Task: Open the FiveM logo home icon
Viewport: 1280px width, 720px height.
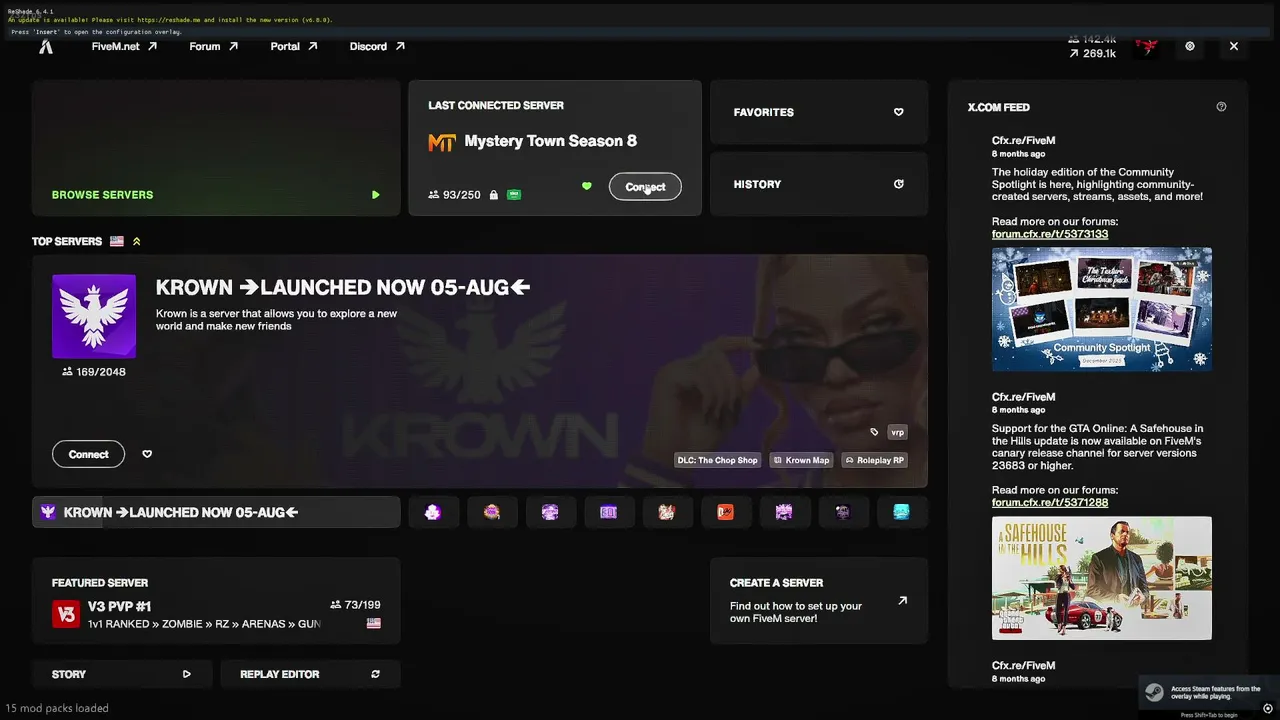Action: 46,46
